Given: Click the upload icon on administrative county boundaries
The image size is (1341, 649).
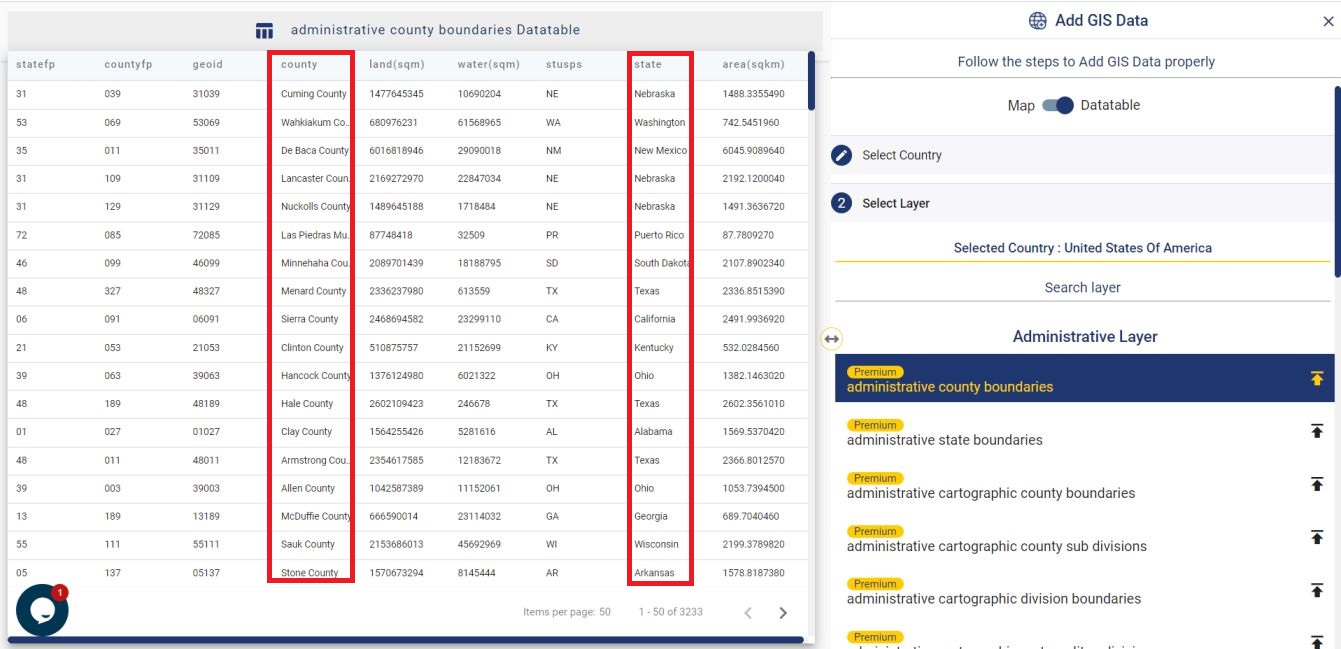Looking at the screenshot, I should coord(1317,377).
